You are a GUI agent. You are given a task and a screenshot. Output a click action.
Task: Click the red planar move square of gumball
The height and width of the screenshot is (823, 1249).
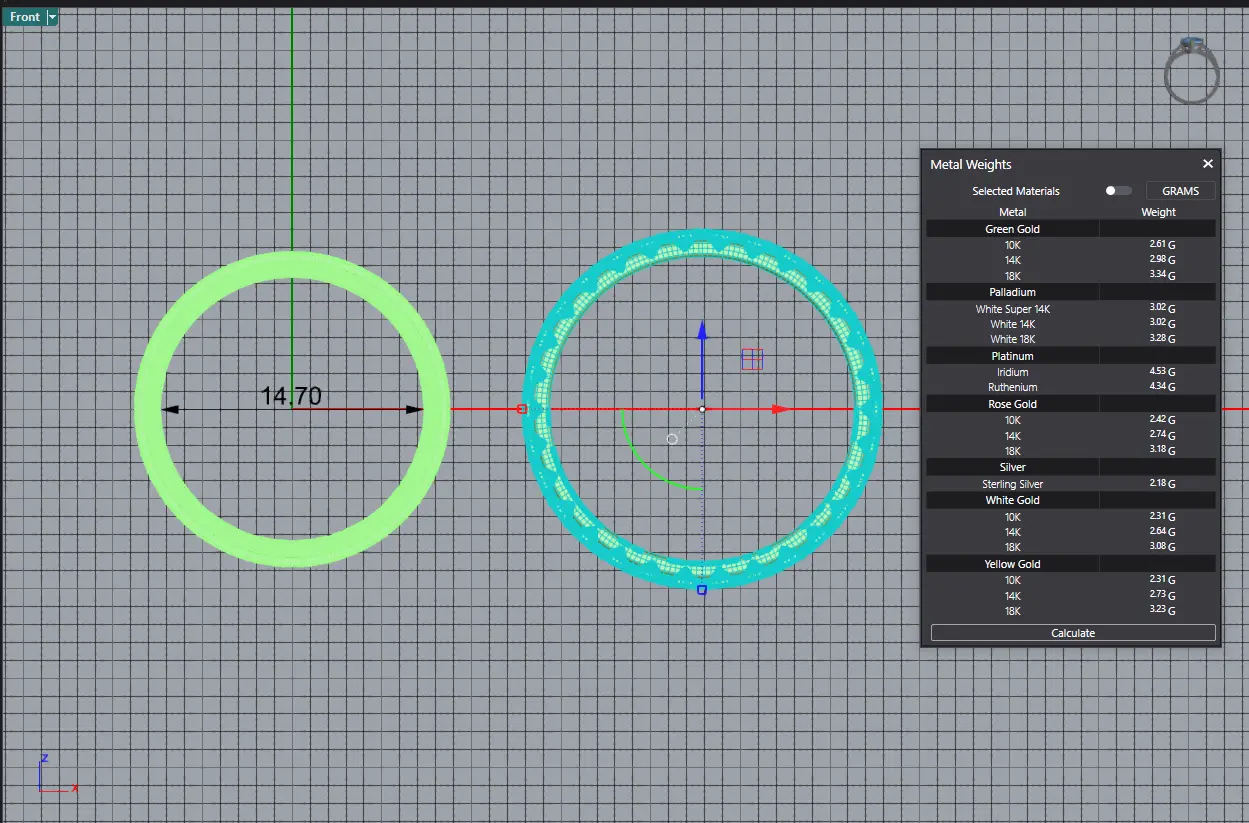pos(752,359)
